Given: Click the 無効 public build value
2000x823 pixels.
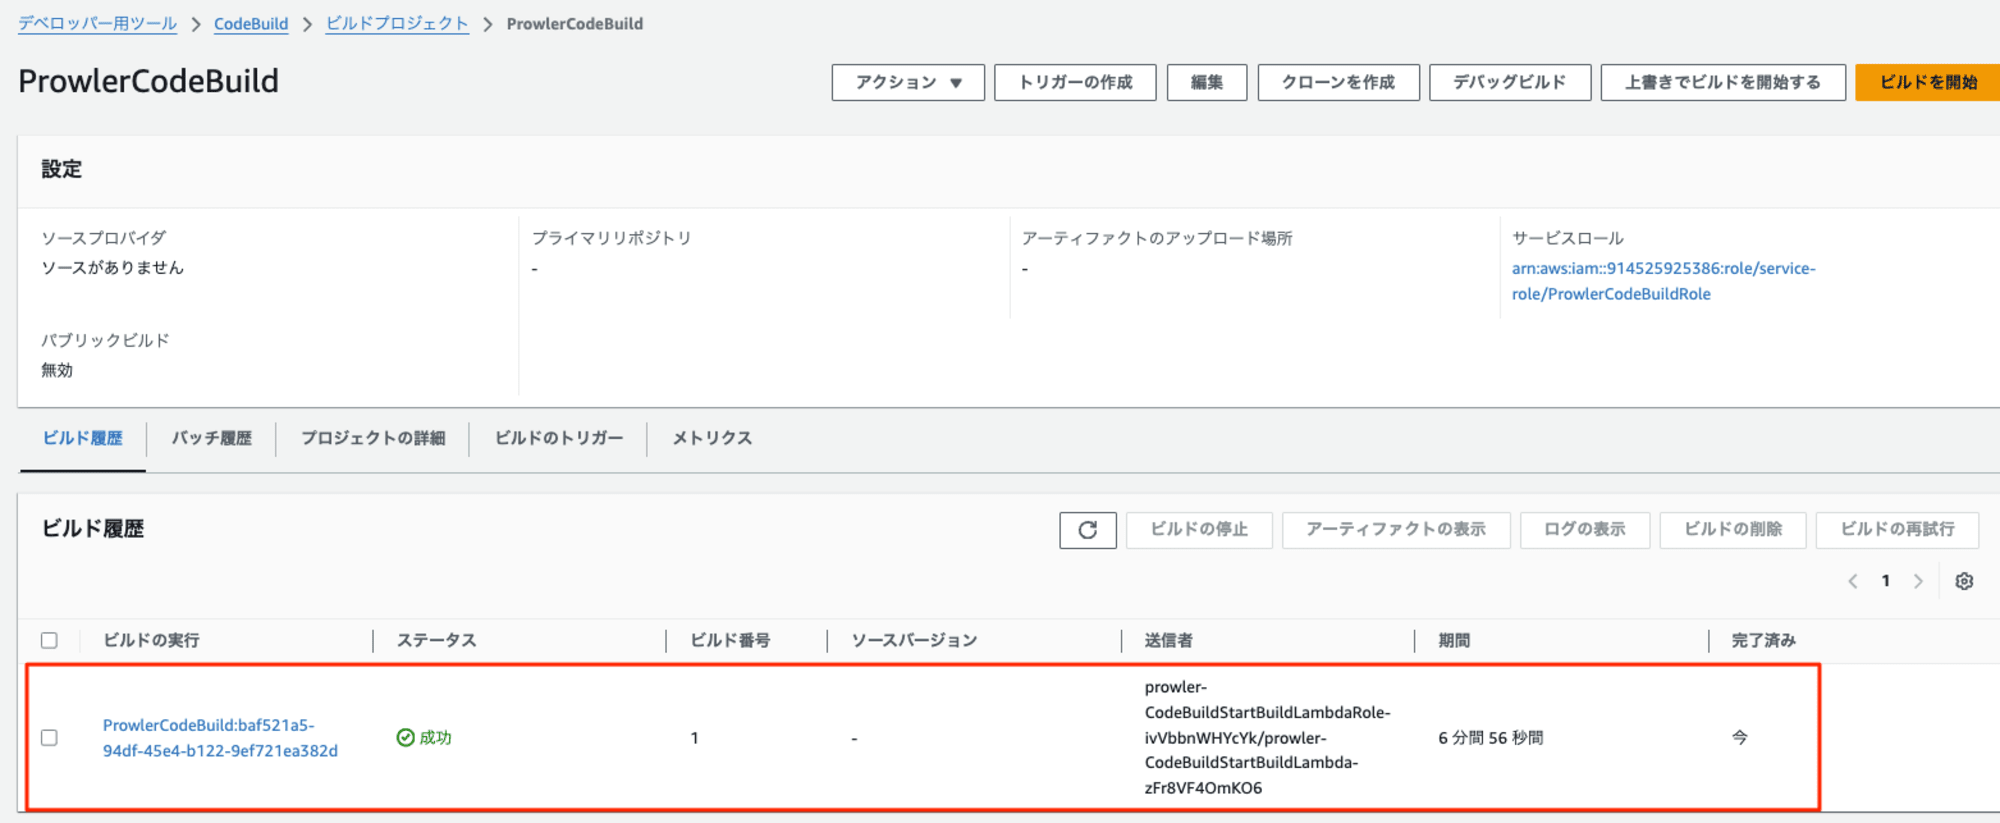Looking at the screenshot, I should click(x=57, y=370).
